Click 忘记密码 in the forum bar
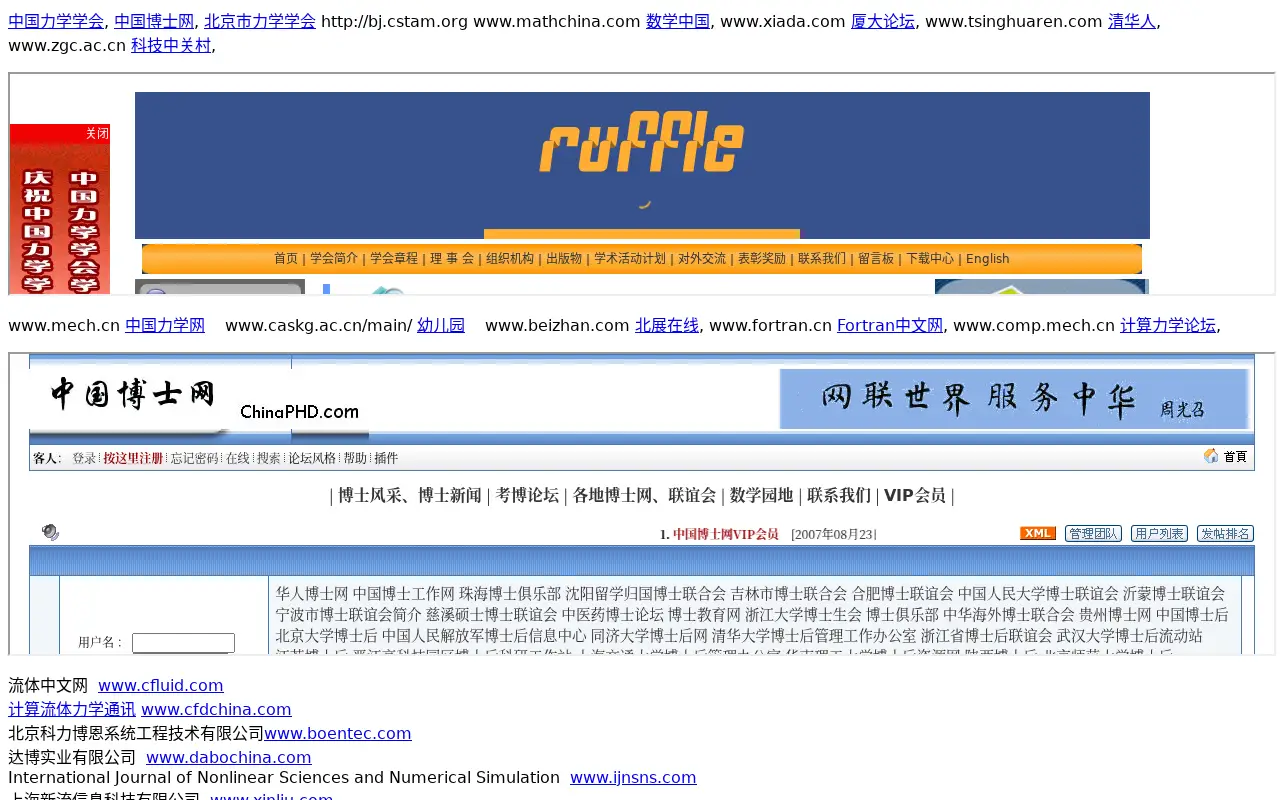 pos(194,458)
